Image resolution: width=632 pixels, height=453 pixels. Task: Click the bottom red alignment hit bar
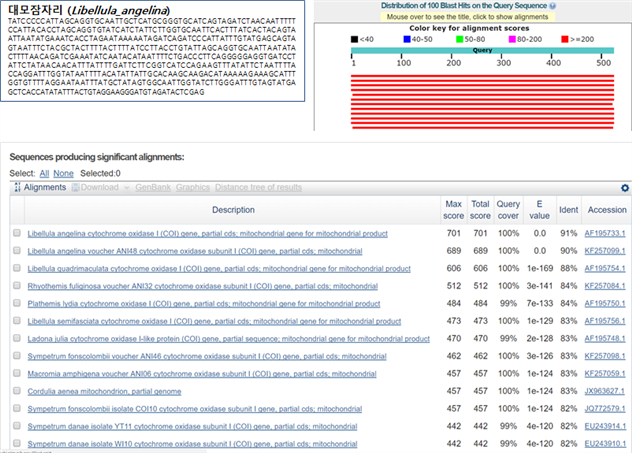point(483,128)
